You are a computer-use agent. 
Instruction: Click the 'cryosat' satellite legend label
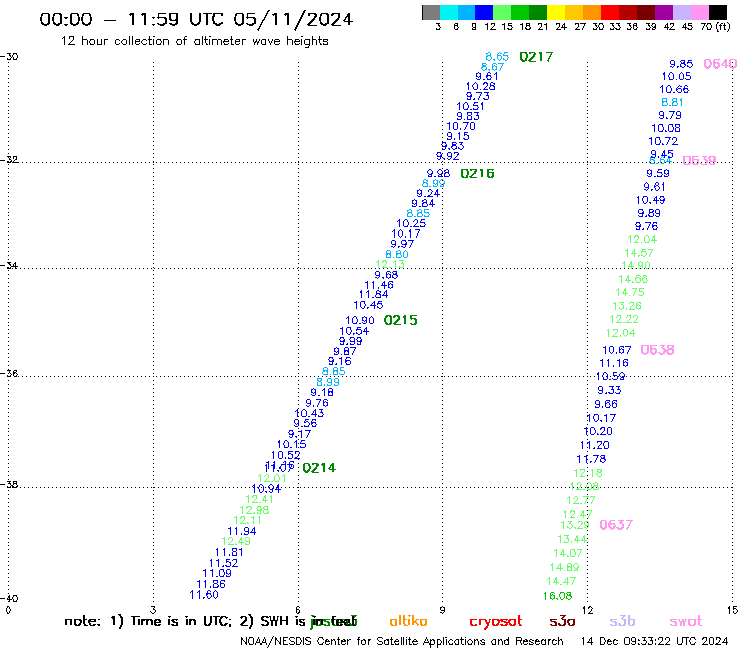point(496,622)
